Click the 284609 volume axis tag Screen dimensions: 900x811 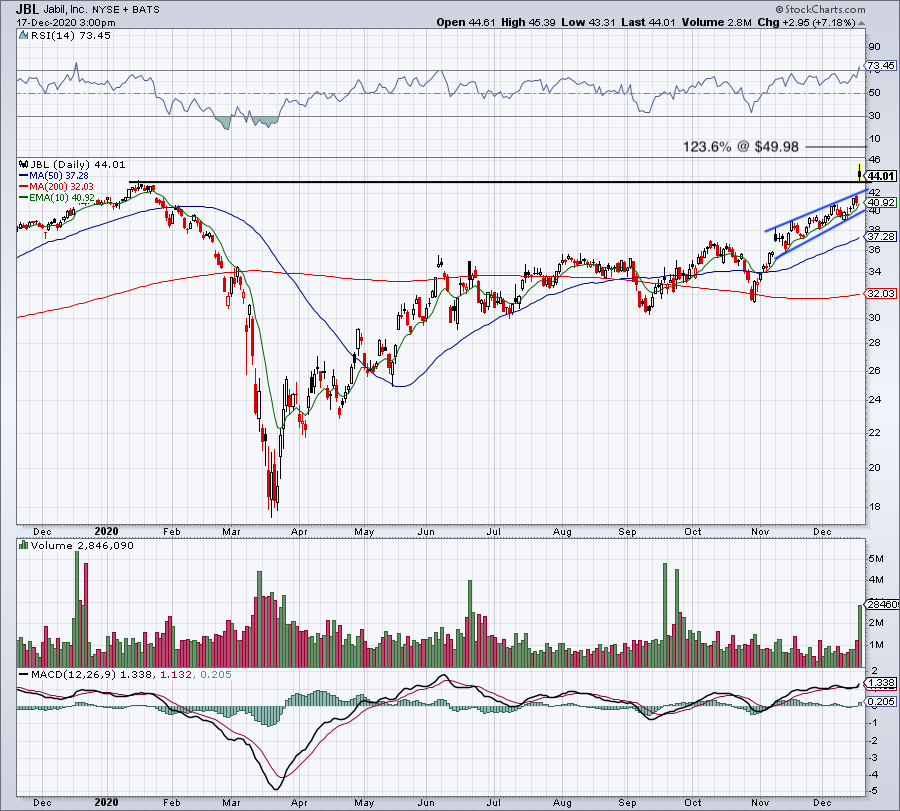coord(882,604)
